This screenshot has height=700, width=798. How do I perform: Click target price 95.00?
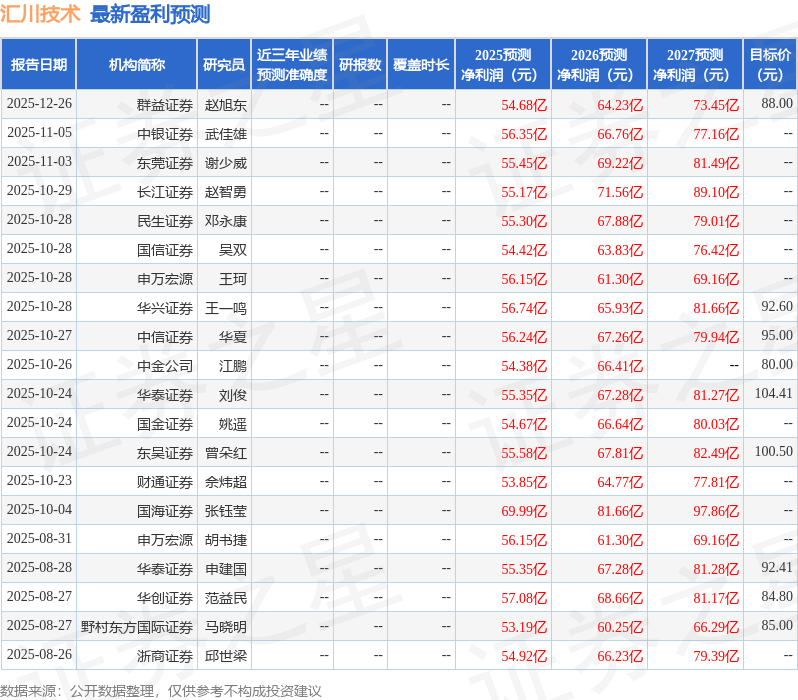[x=777, y=335]
